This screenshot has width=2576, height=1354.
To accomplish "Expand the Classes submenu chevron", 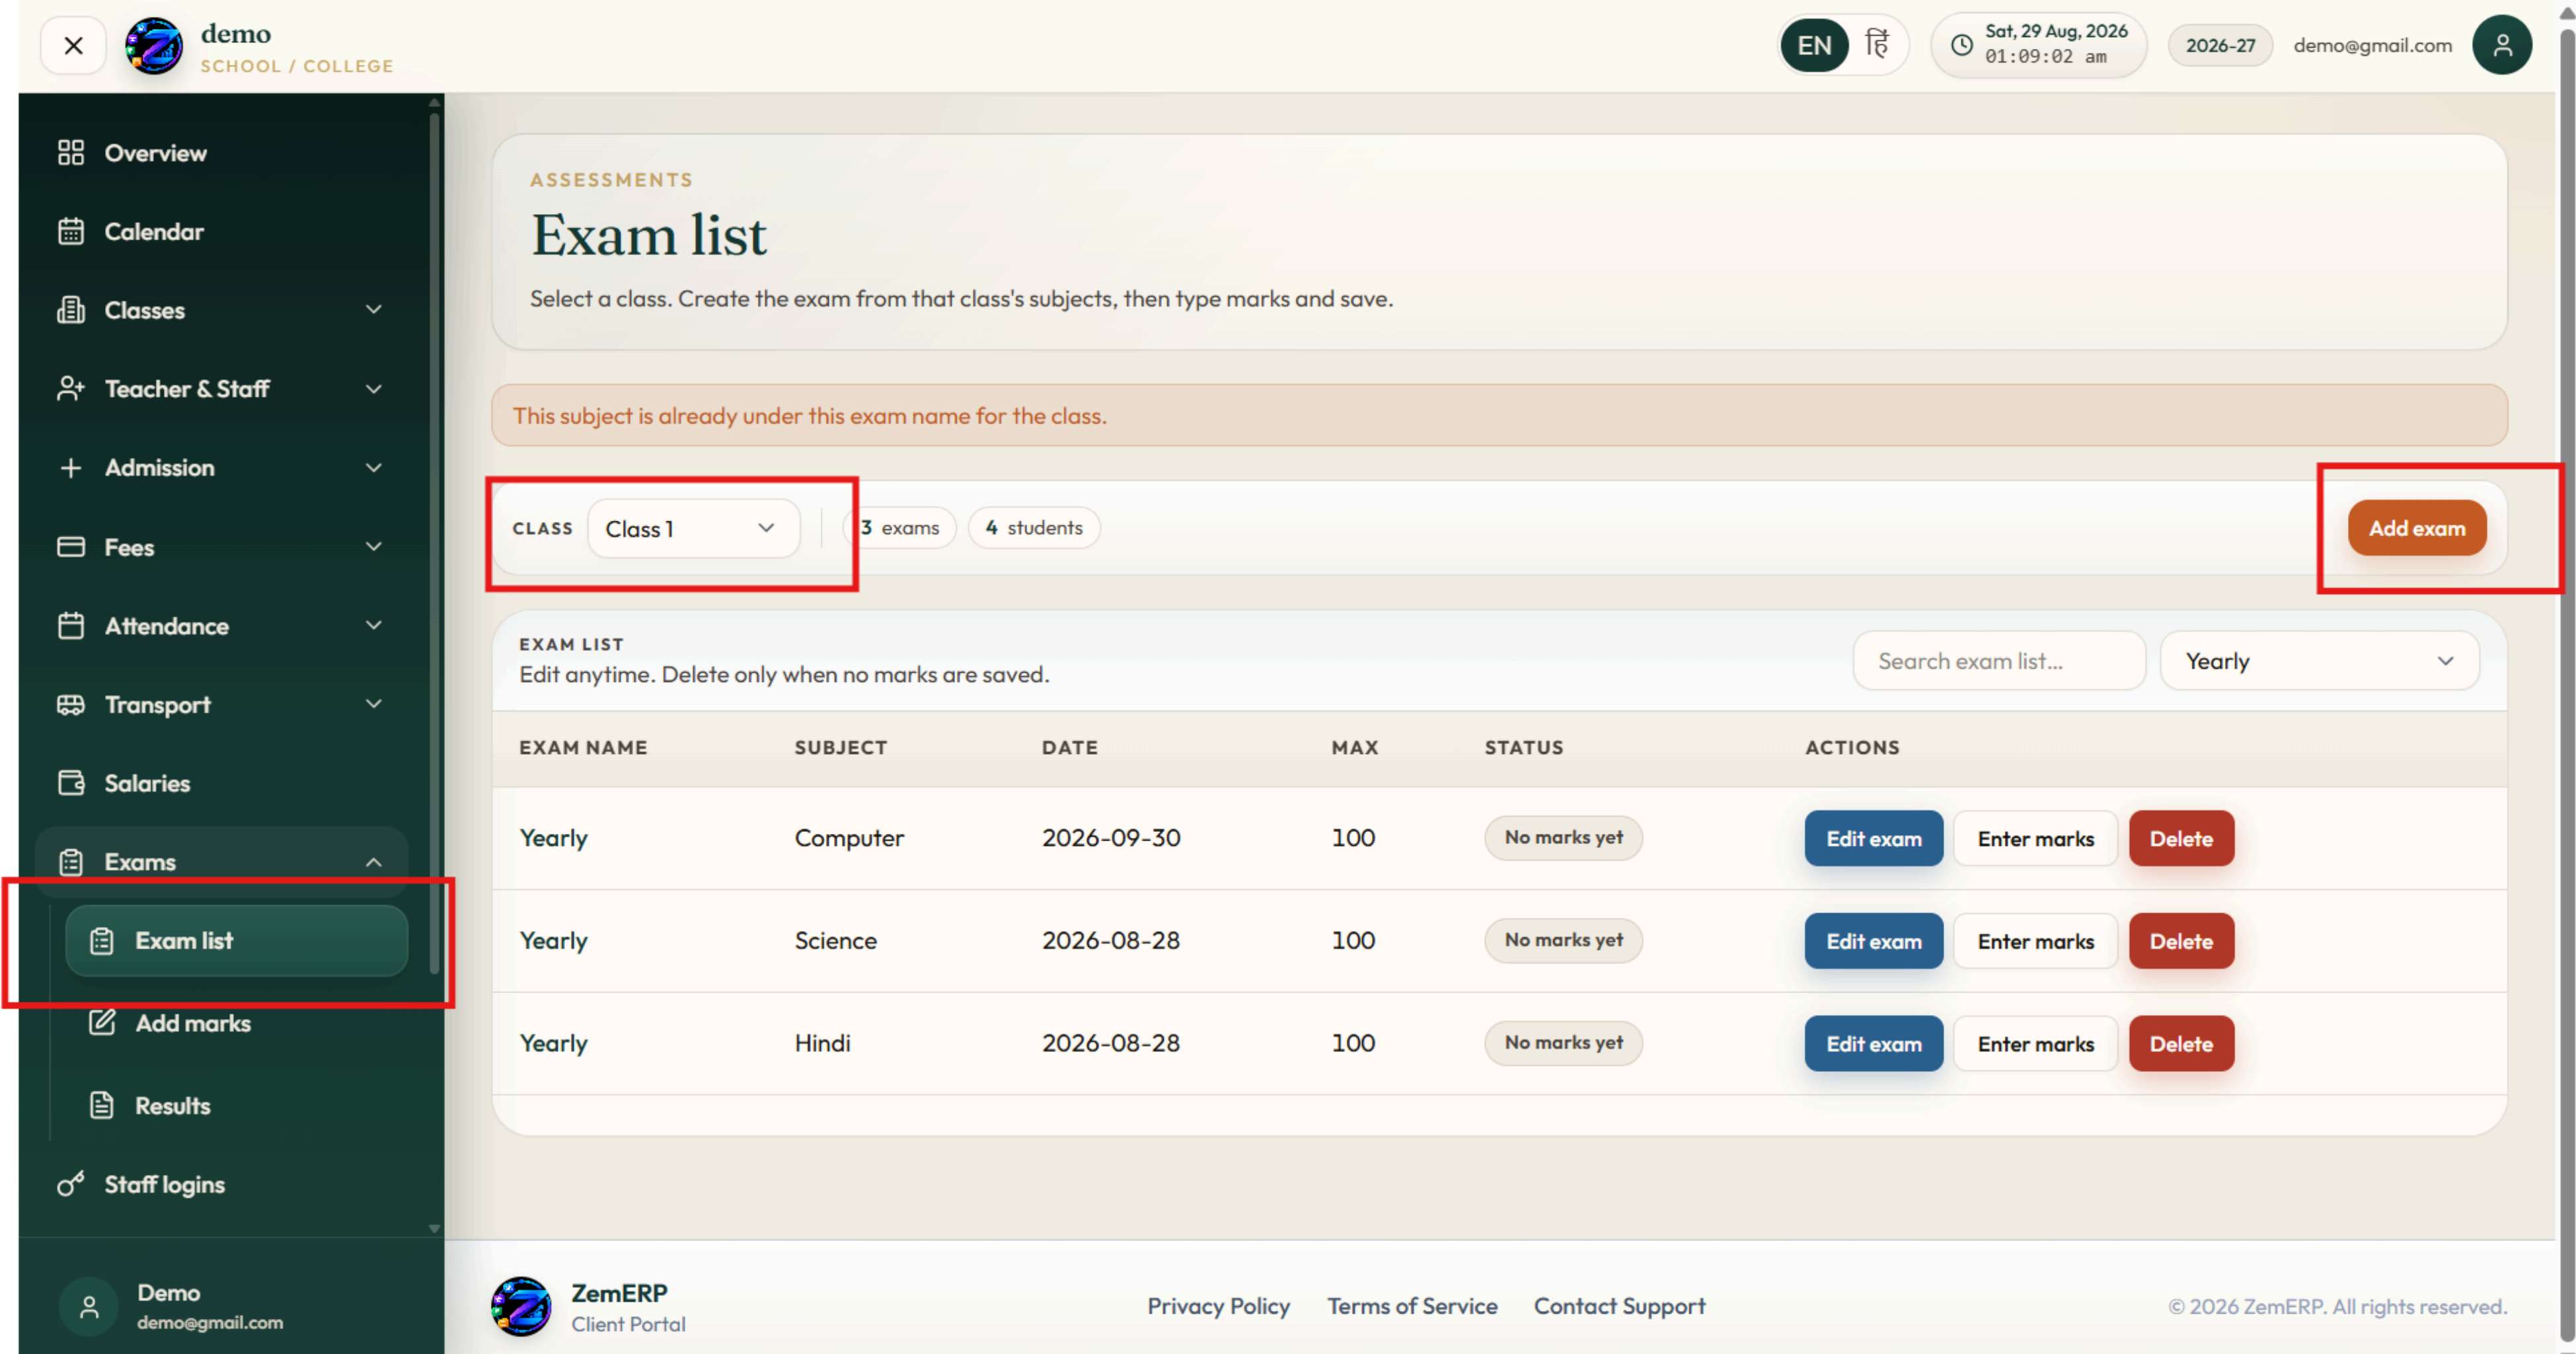I will point(373,310).
